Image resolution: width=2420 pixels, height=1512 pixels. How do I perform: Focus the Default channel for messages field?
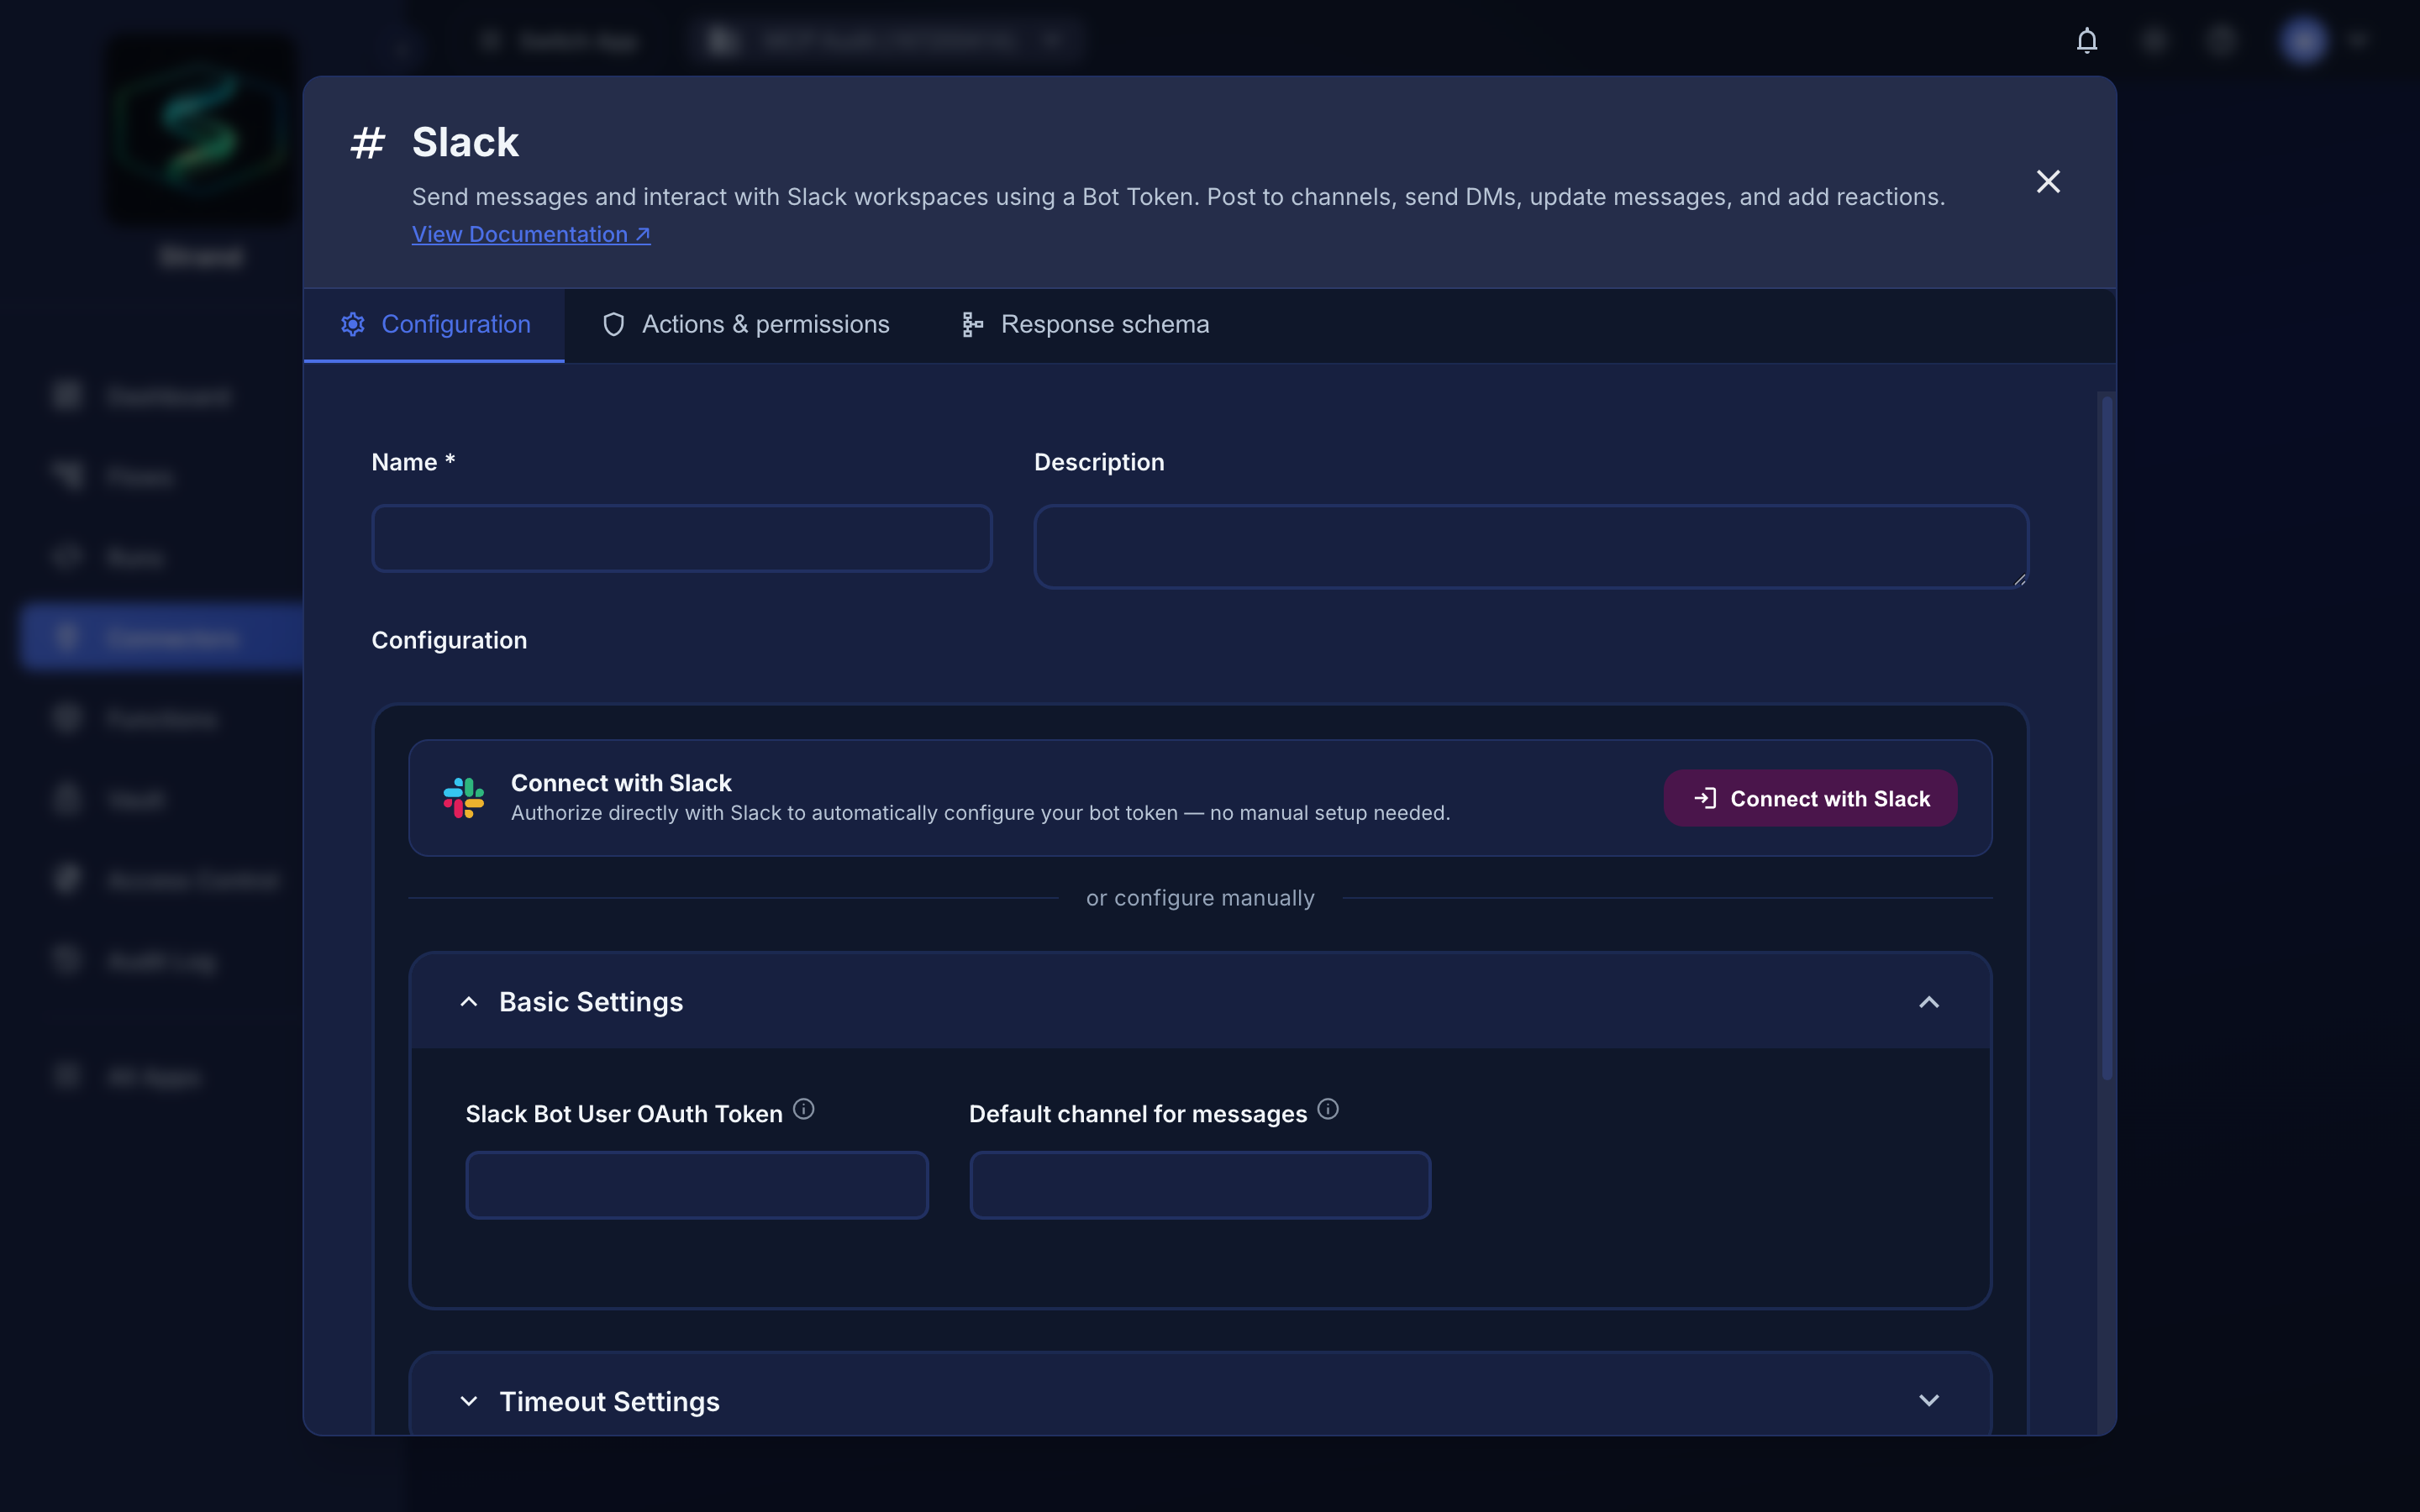[x=1200, y=1185]
